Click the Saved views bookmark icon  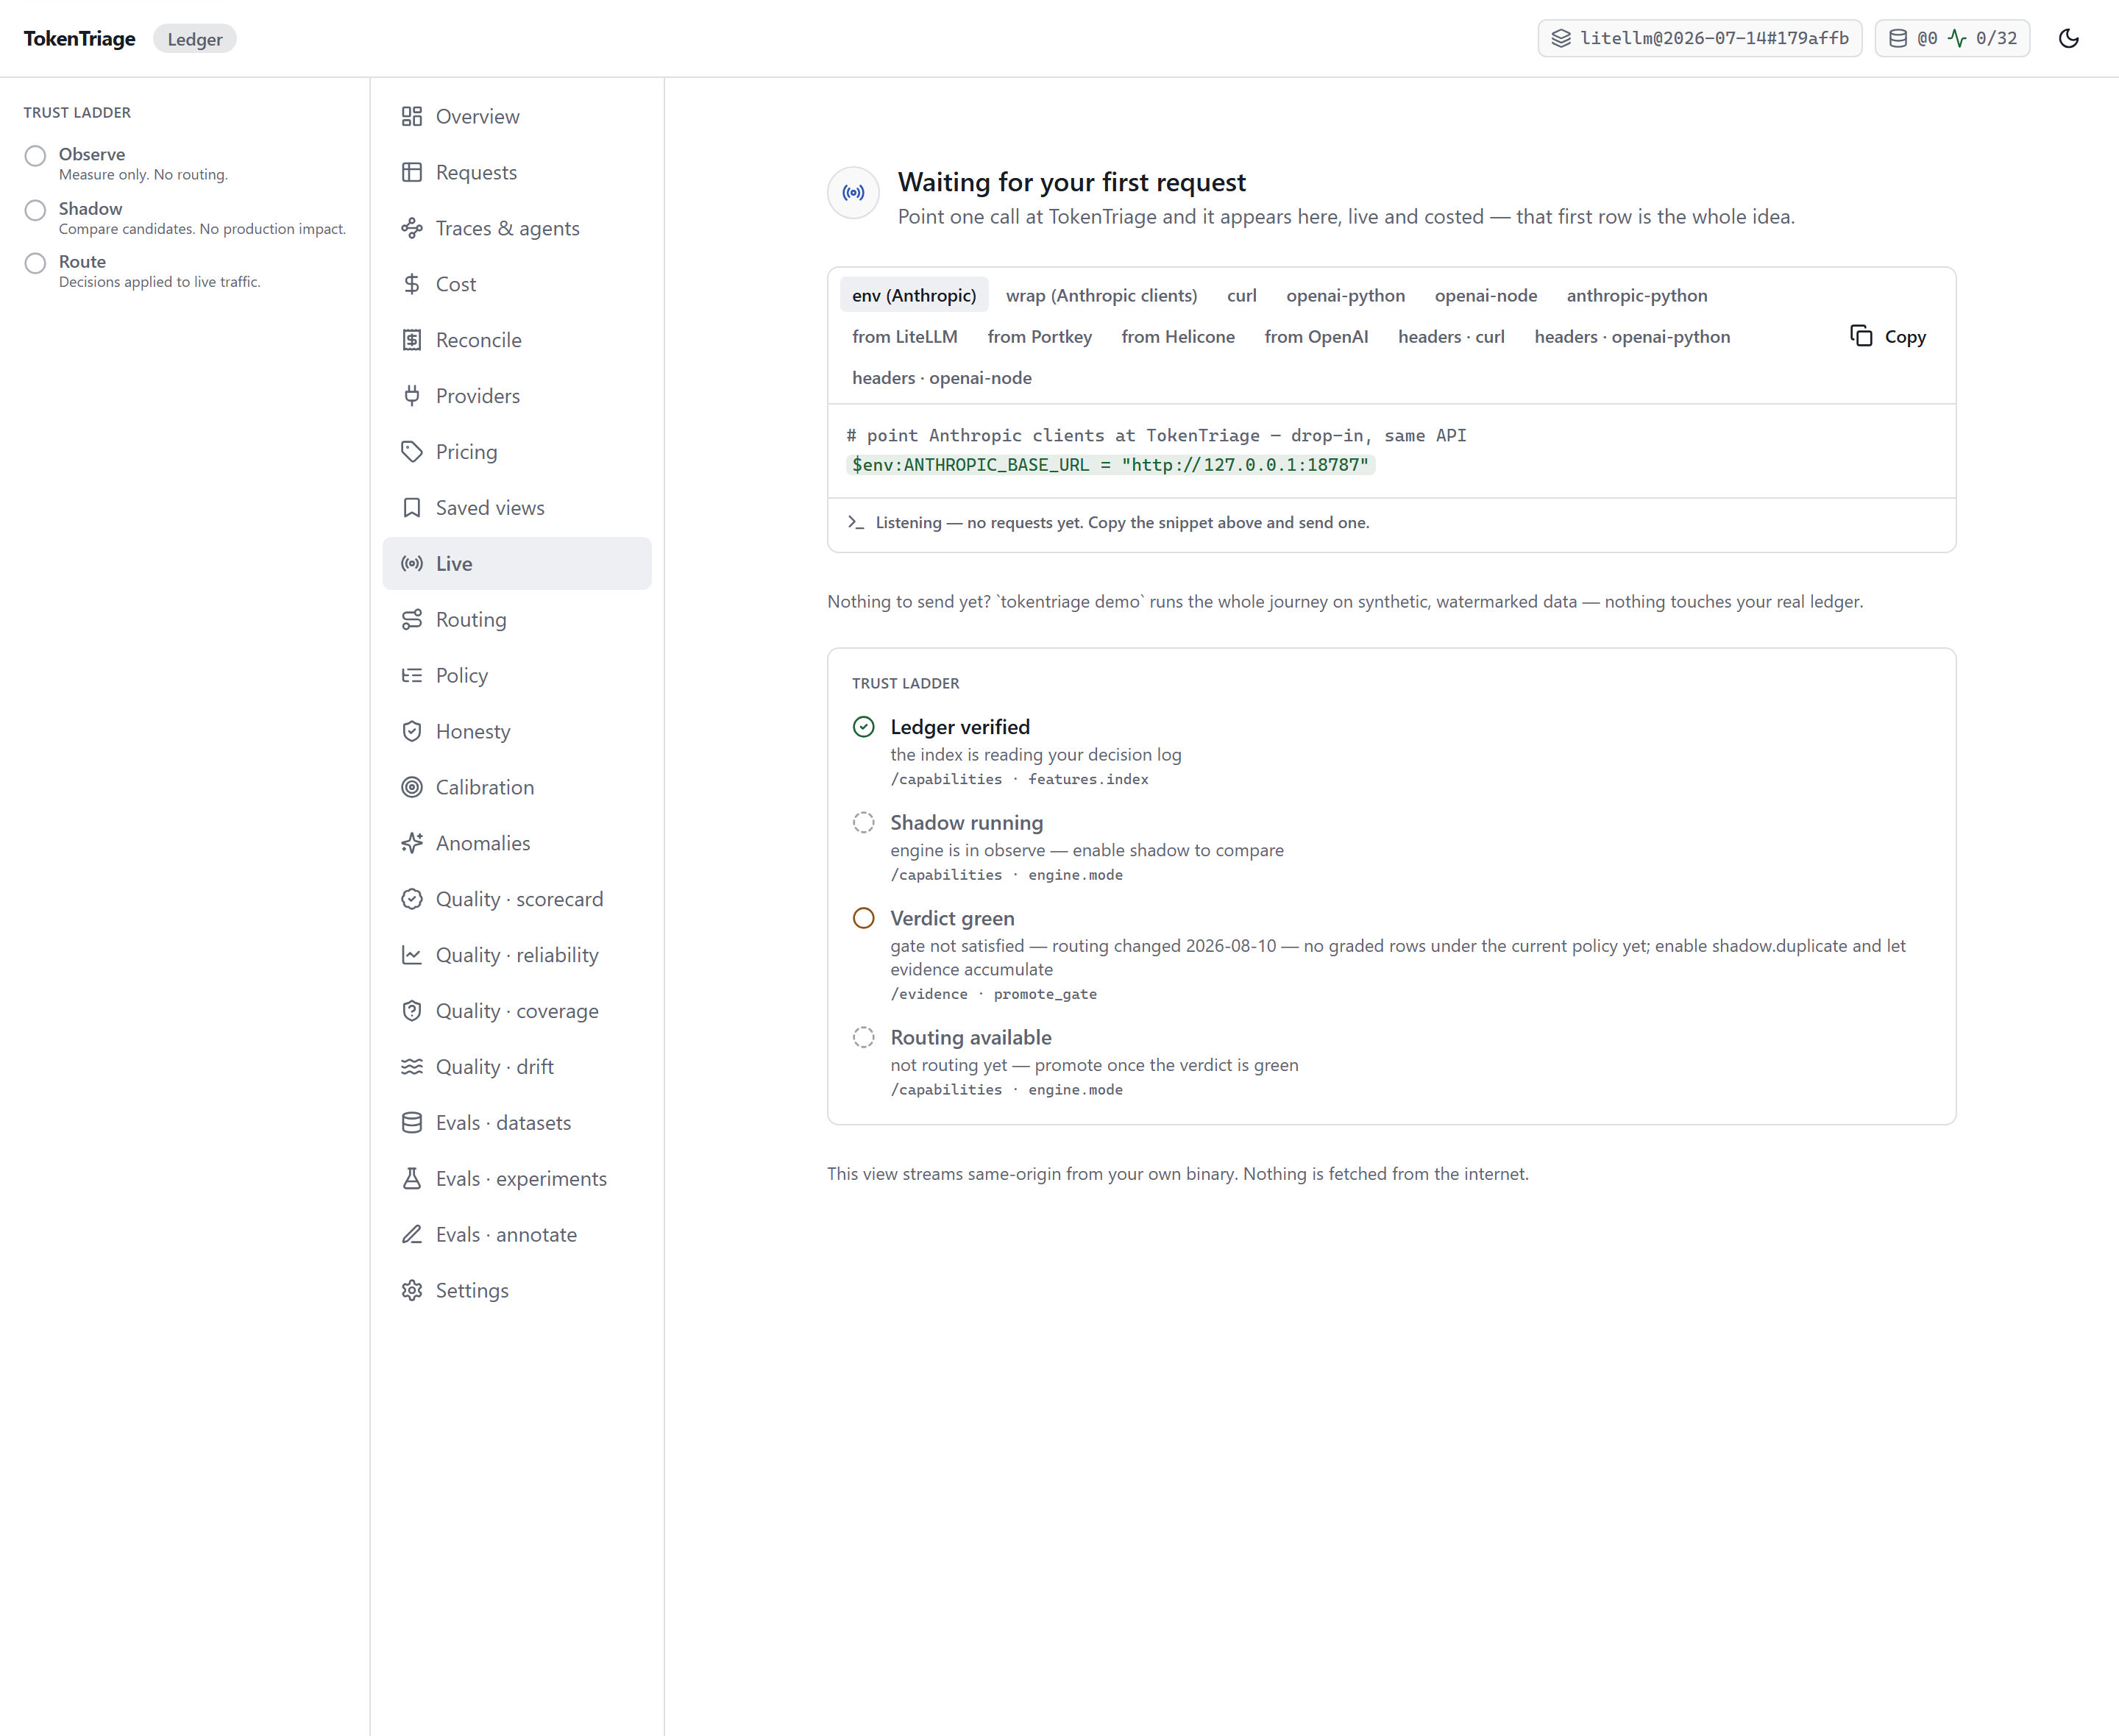pyautogui.click(x=411, y=508)
